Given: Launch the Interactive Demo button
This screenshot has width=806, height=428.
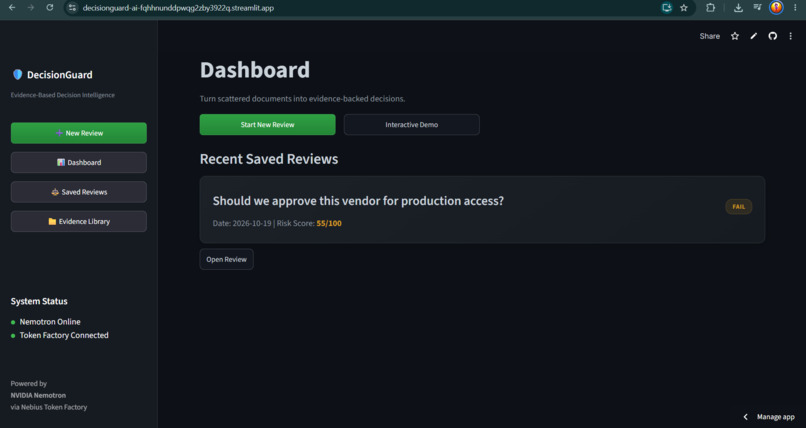Looking at the screenshot, I should pos(412,125).
